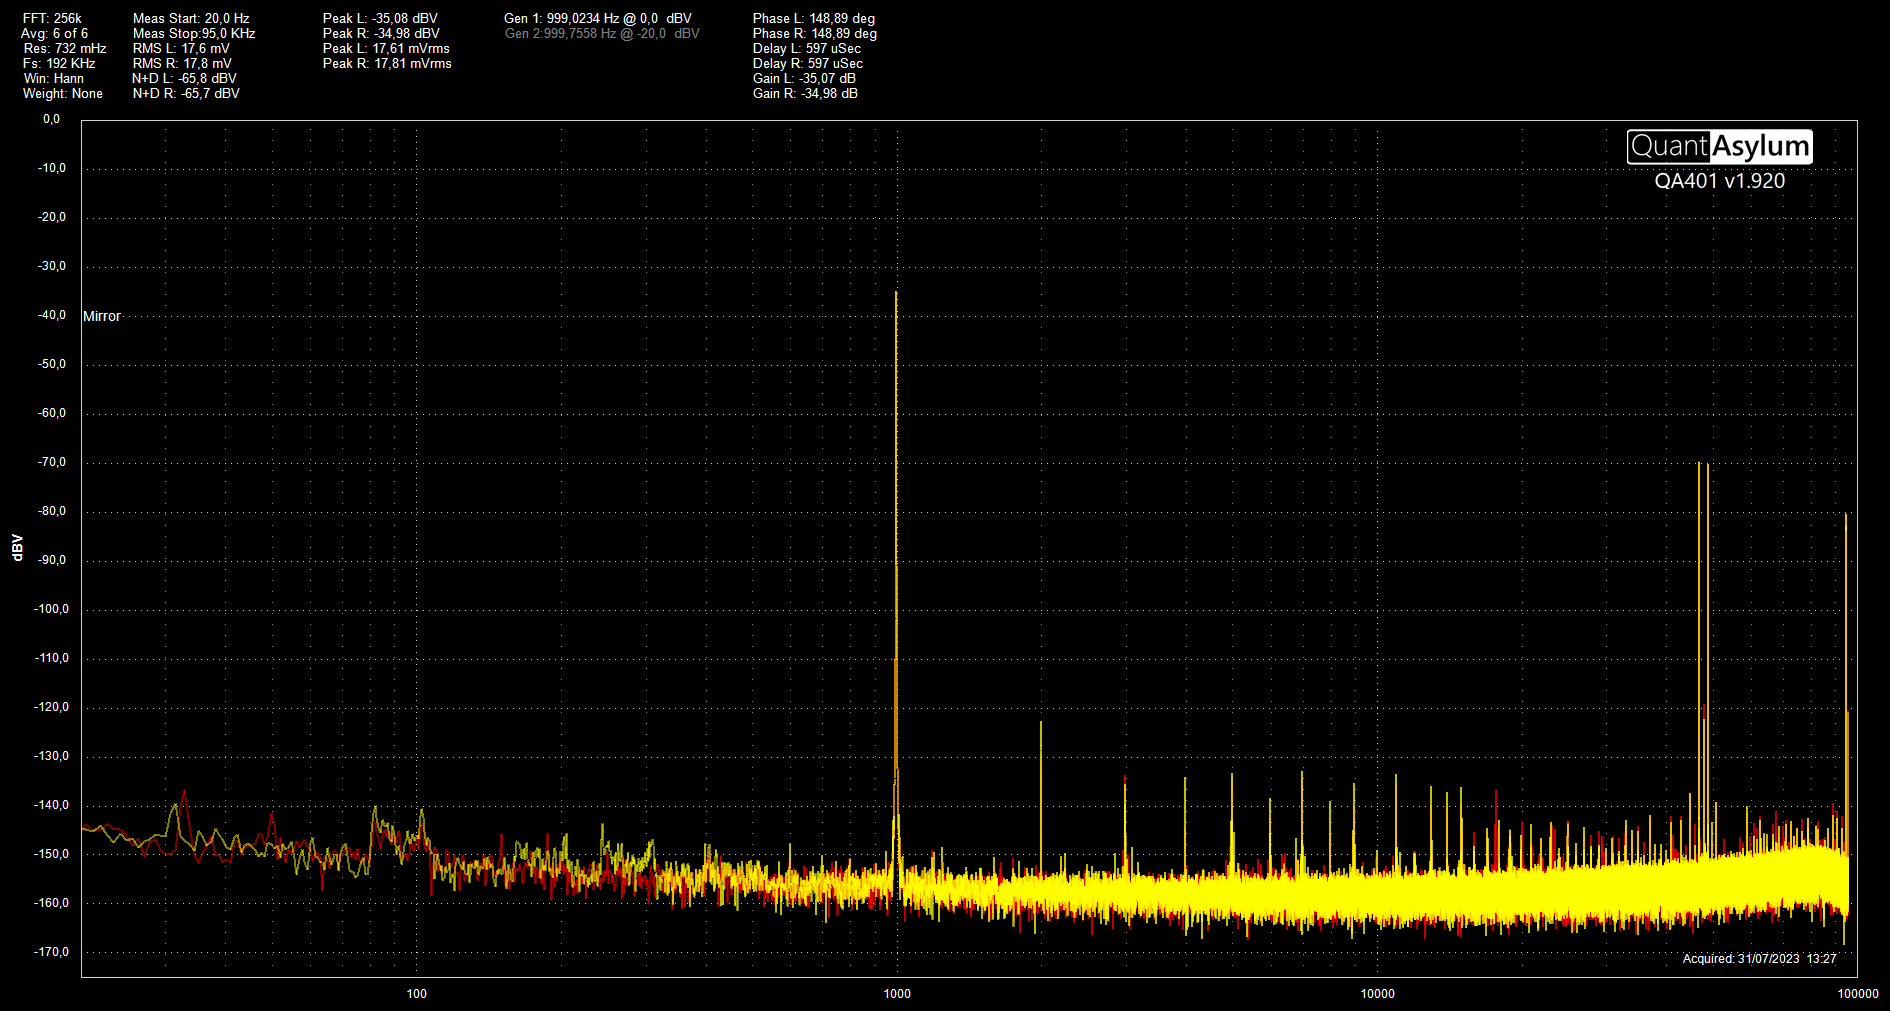
Task: Click the QA401 v1.920 version text
Action: tap(1719, 181)
